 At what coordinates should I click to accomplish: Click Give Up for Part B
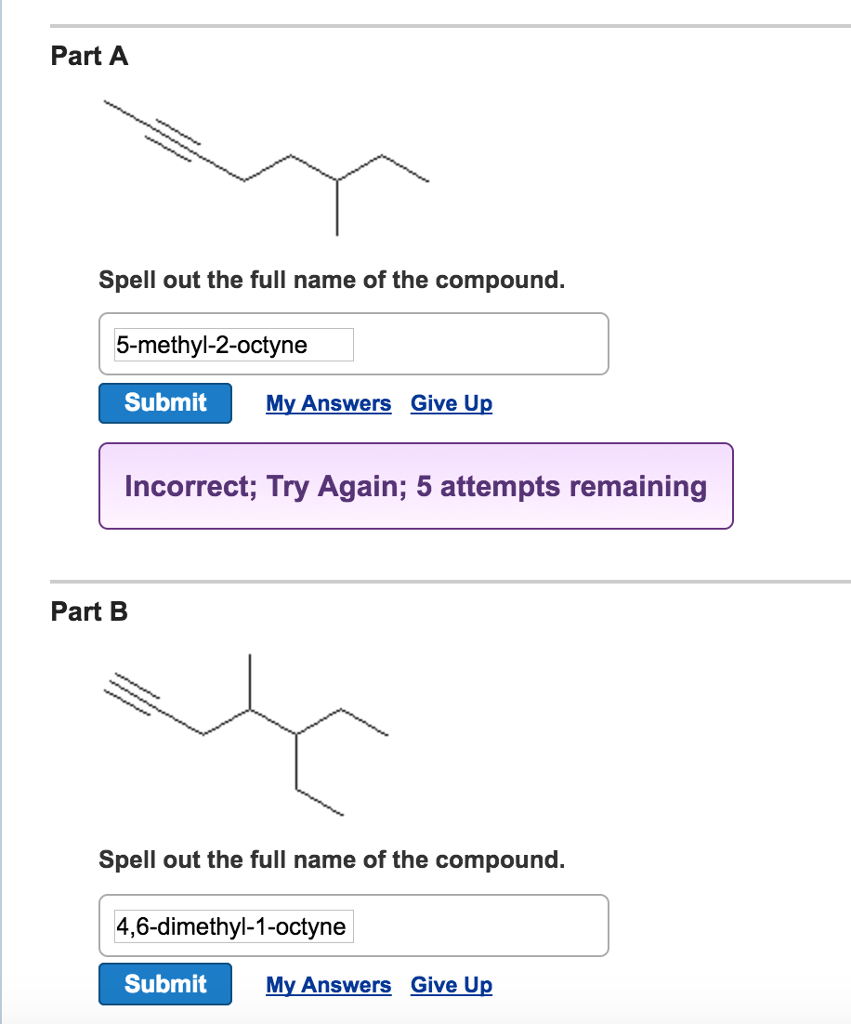coord(451,985)
